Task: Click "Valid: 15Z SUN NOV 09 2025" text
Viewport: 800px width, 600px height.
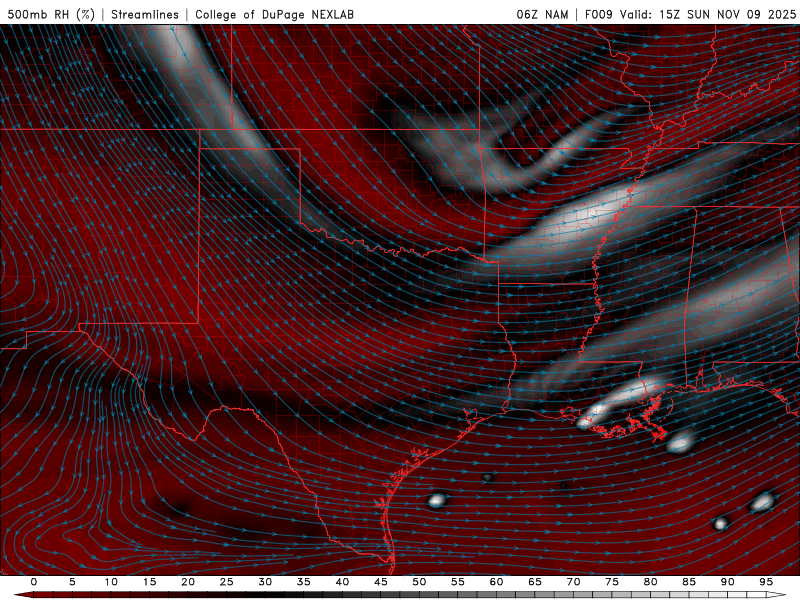Action: (708, 14)
